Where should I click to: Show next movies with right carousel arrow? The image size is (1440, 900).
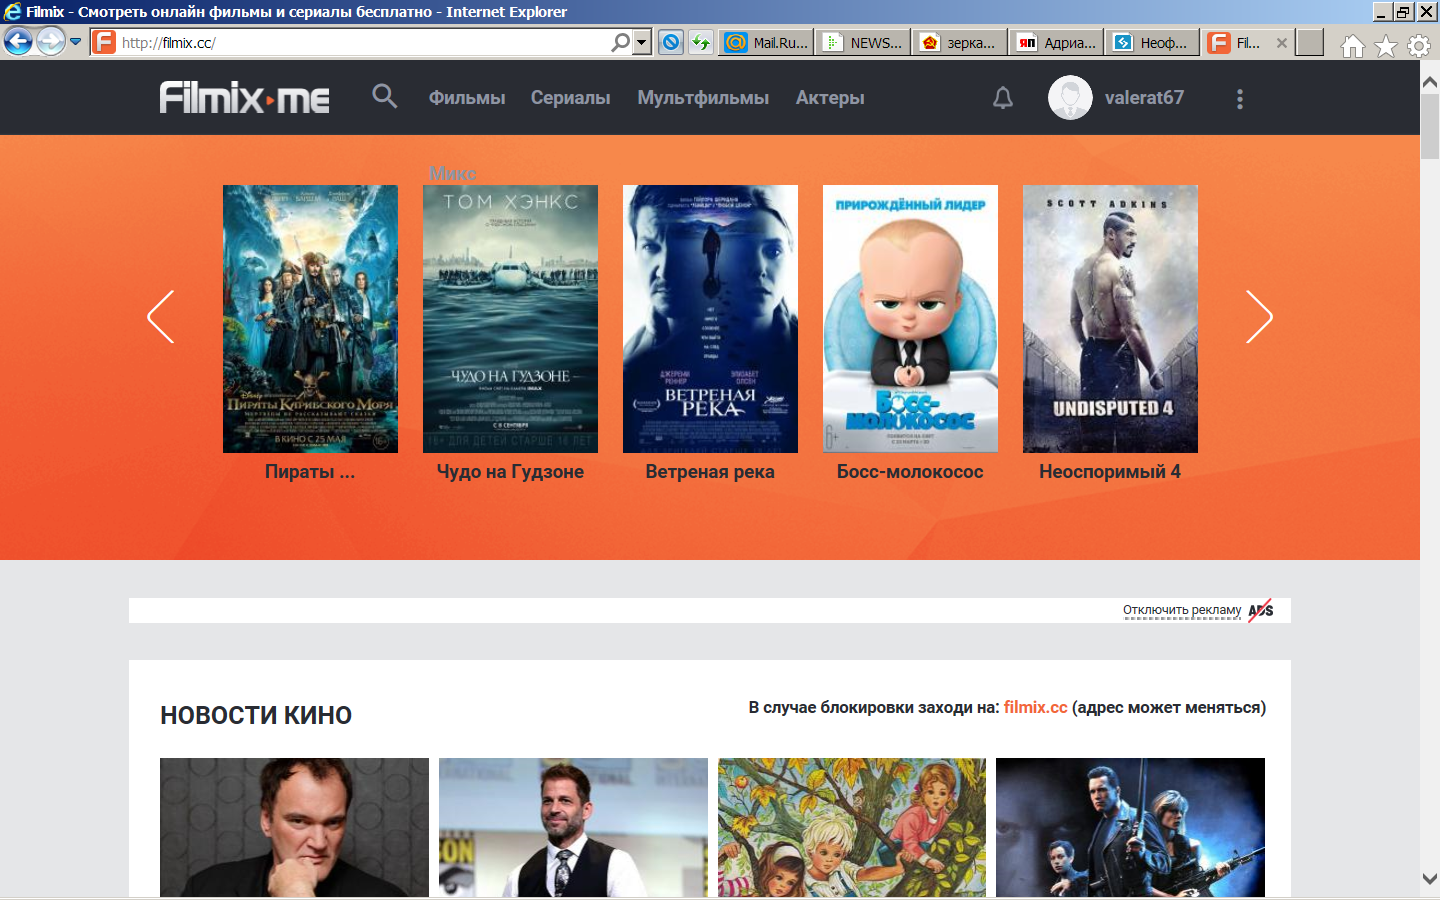click(1259, 317)
